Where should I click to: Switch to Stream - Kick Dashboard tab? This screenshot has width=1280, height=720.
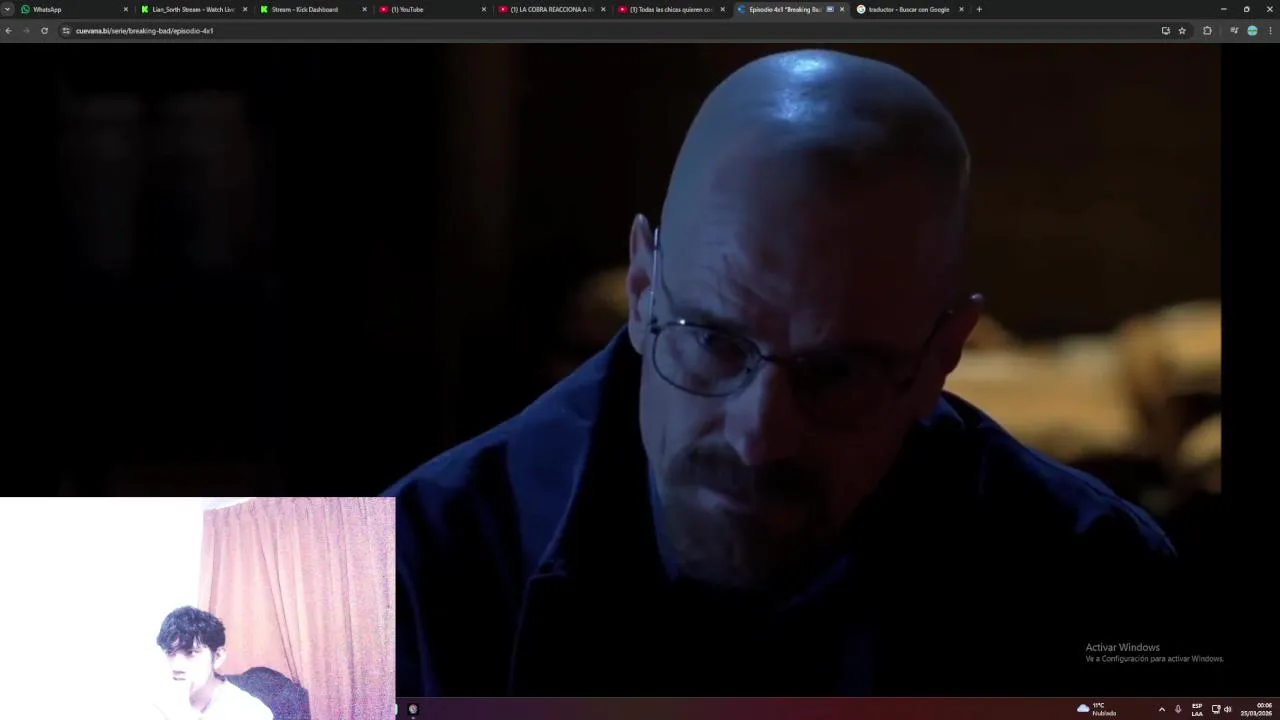click(x=313, y=9)
